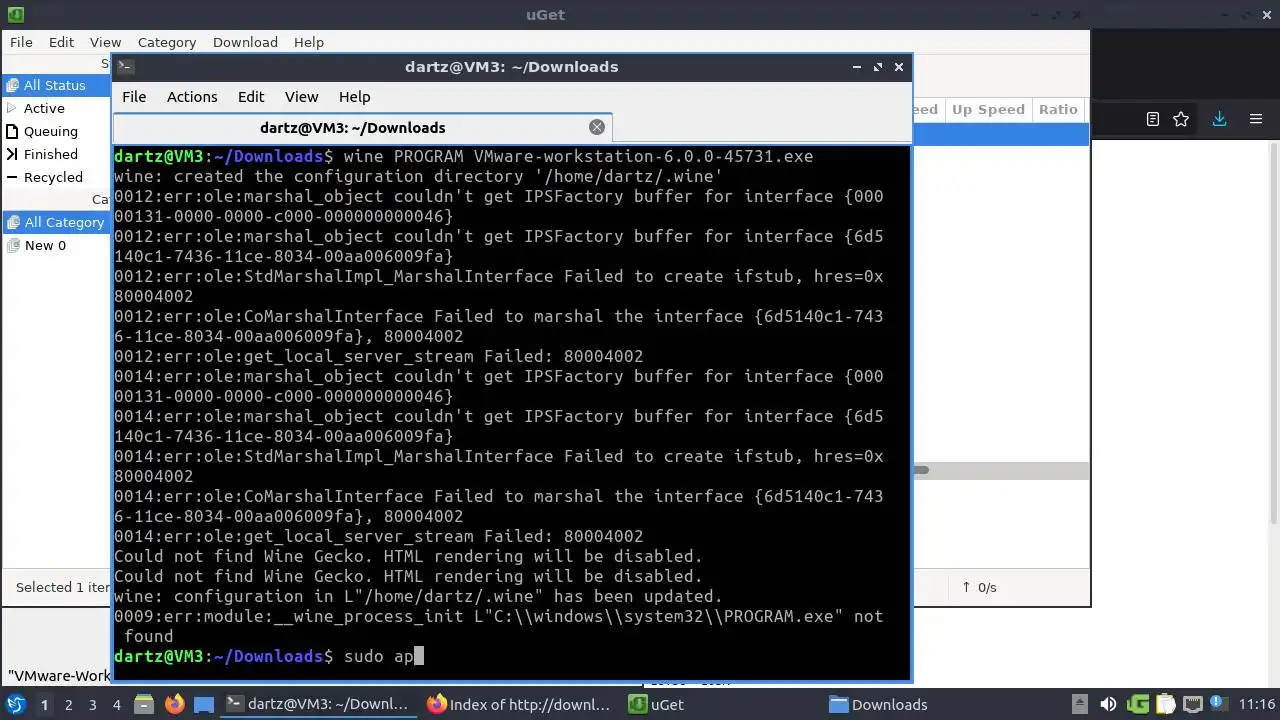Launch file manager from panel quick launch
Image resolution: width=1280 pixels, height=720 pixels.
pos(144,704)
